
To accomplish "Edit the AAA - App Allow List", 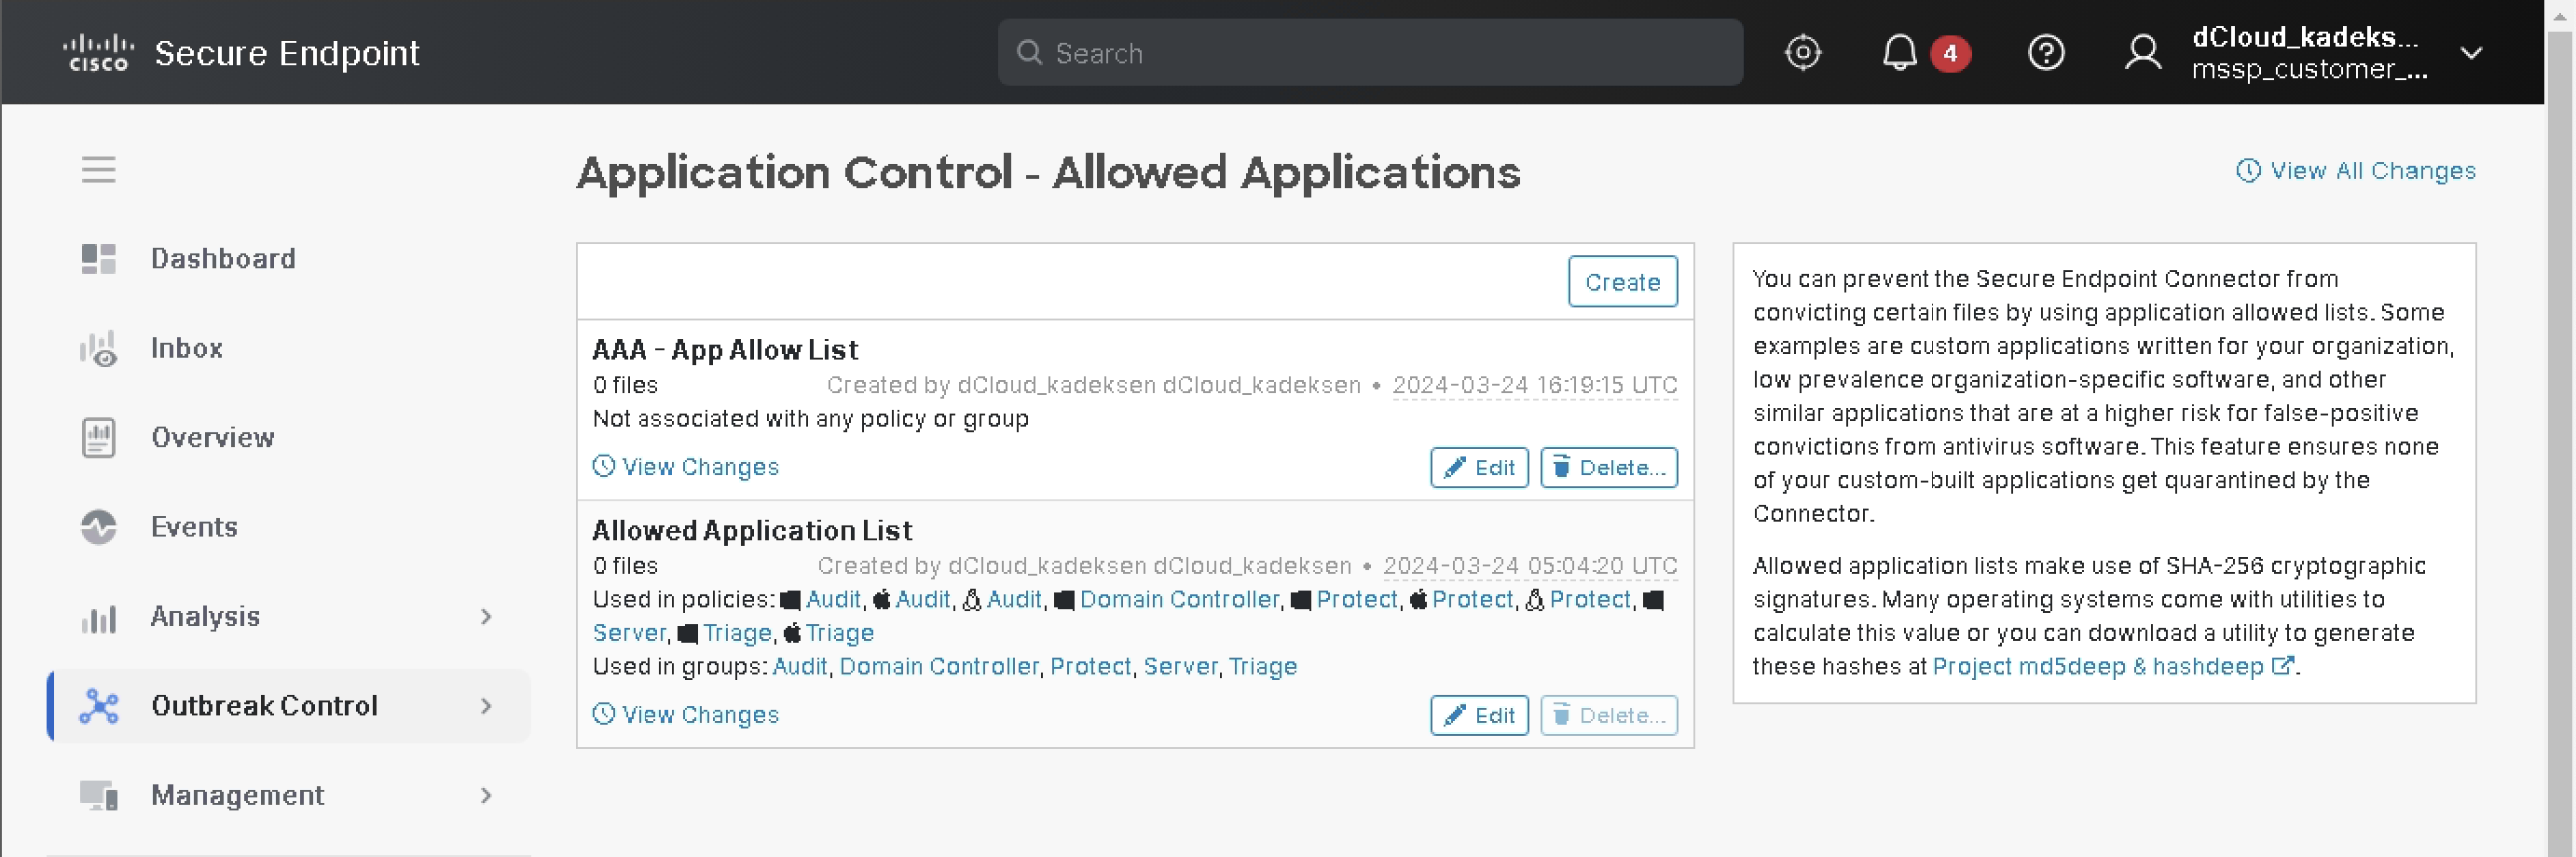I will click(1479, 468).
